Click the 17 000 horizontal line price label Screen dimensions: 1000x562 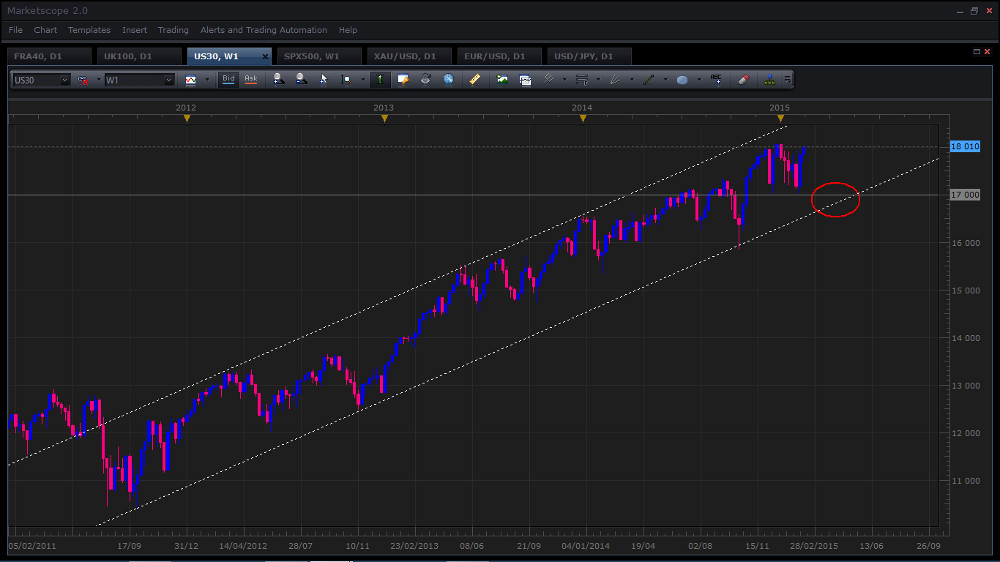tap(965, 195)
